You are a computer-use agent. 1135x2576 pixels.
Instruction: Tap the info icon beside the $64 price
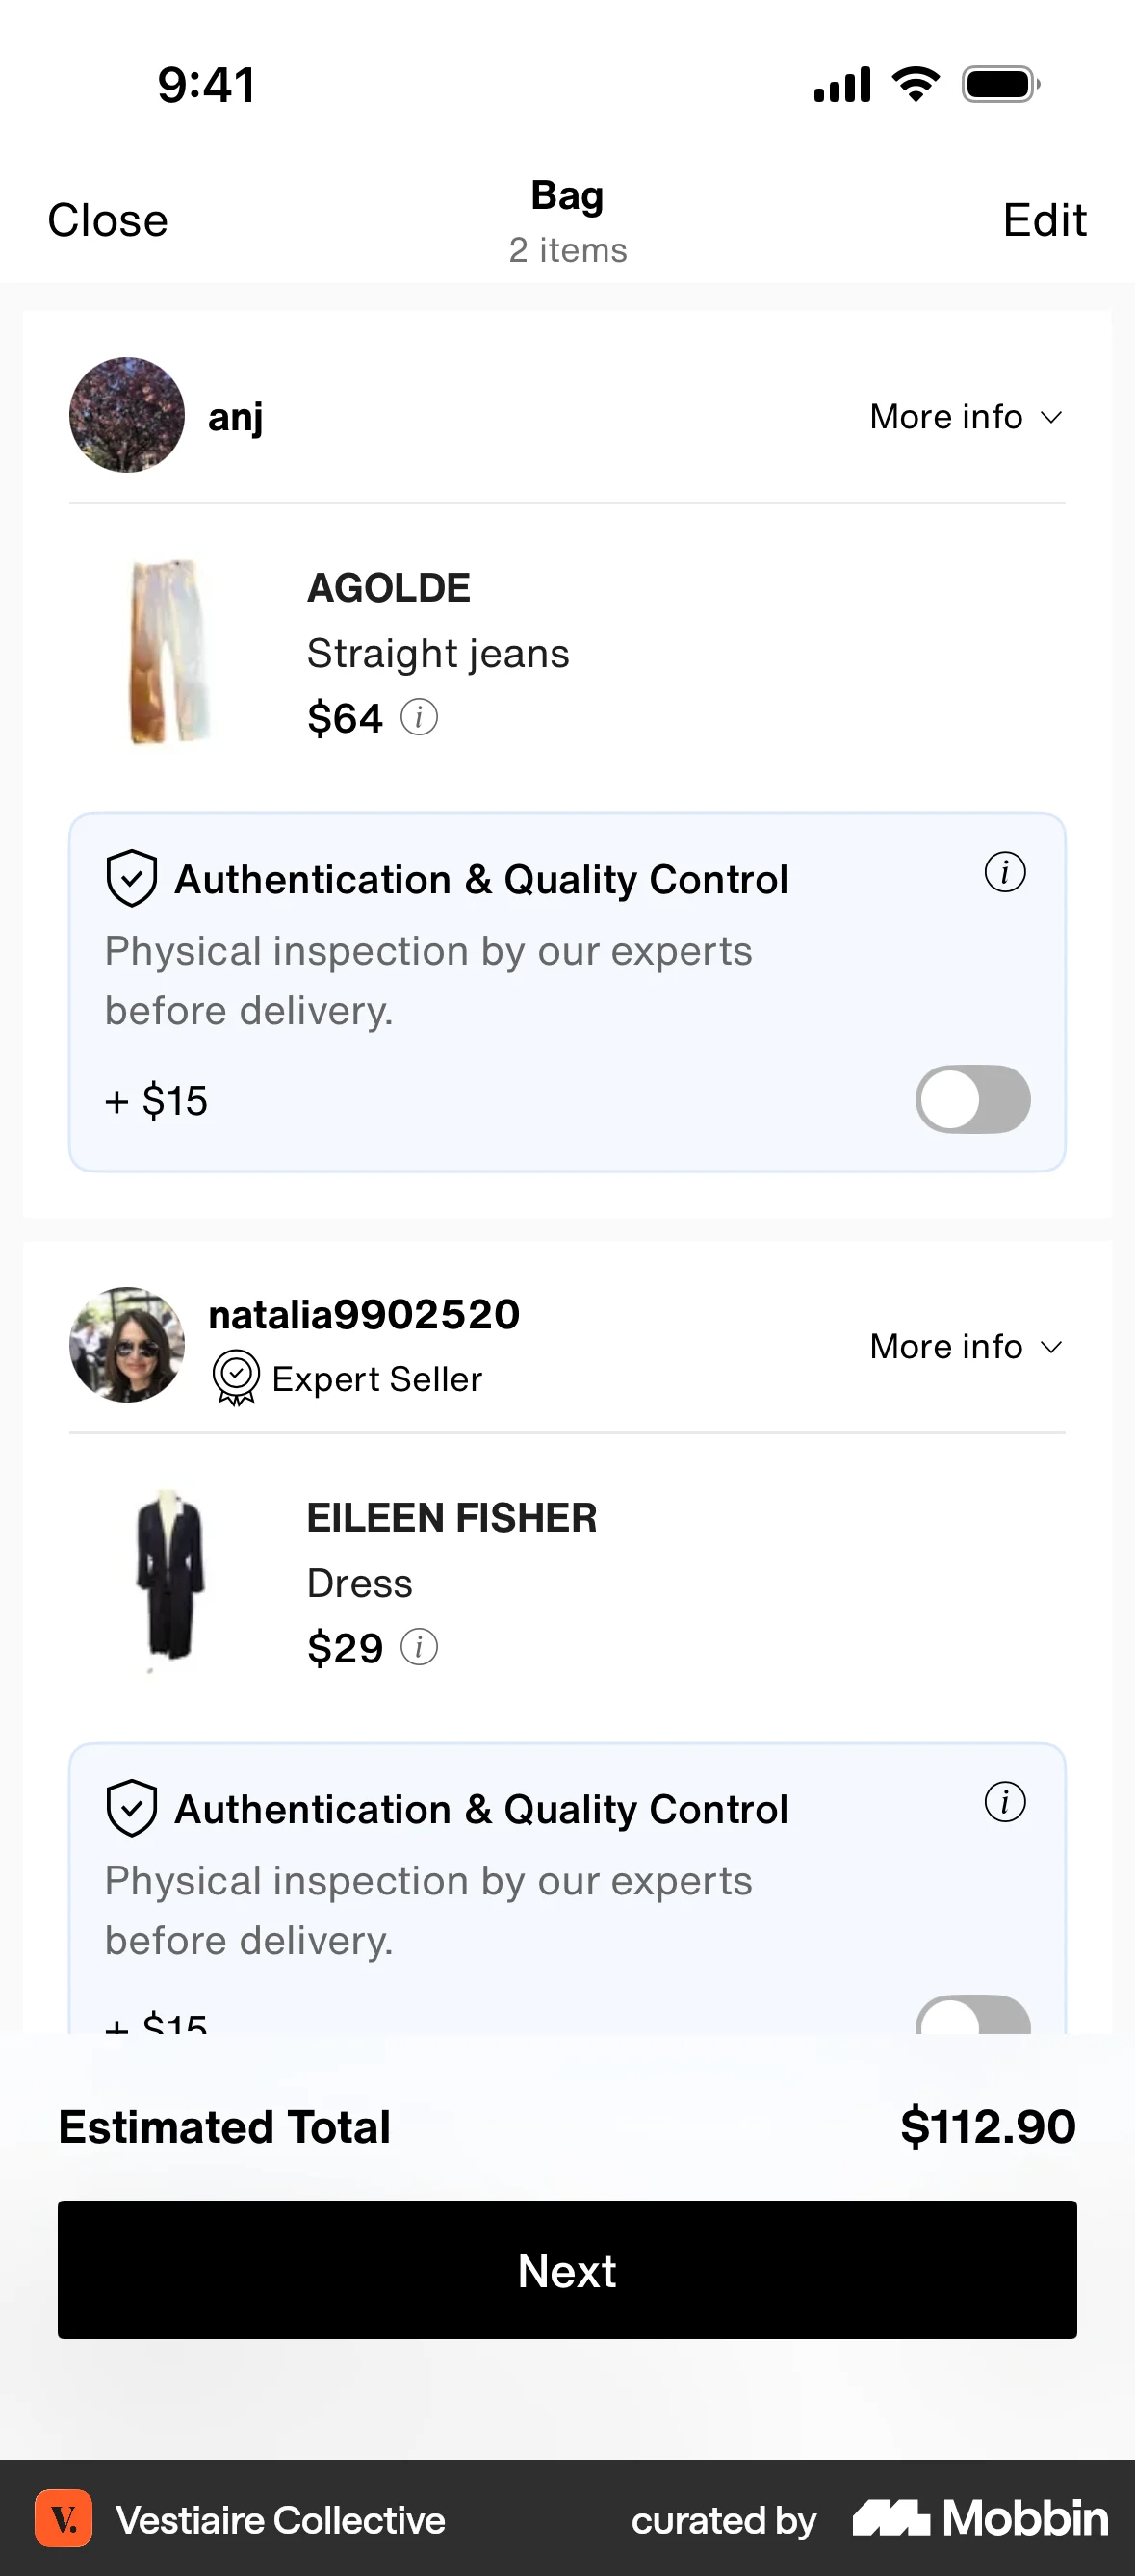click(x=419, y=717)
